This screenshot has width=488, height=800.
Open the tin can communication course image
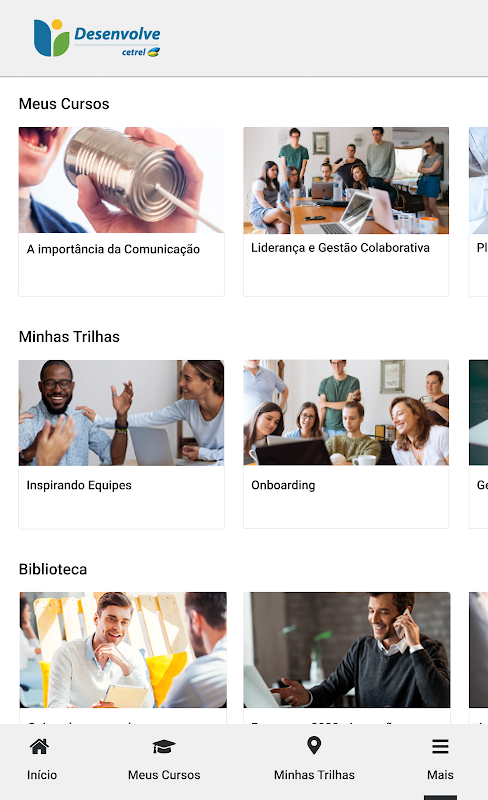(121, 180)
